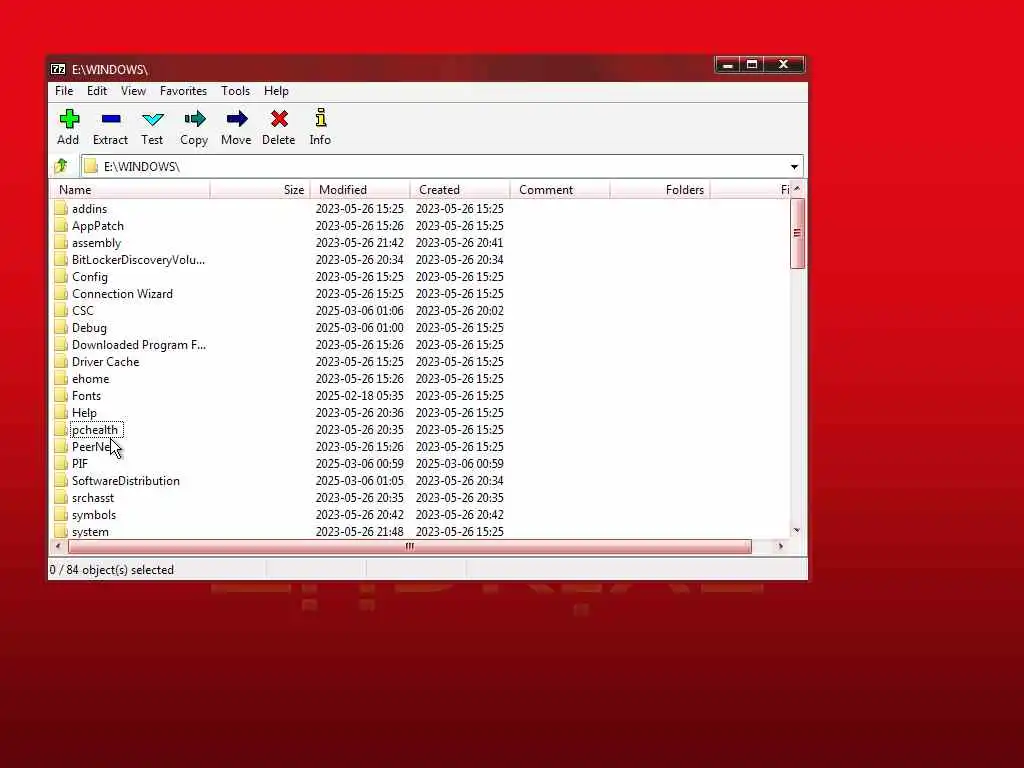
Task: Sort by the Created column header
Action: (460, 189)
